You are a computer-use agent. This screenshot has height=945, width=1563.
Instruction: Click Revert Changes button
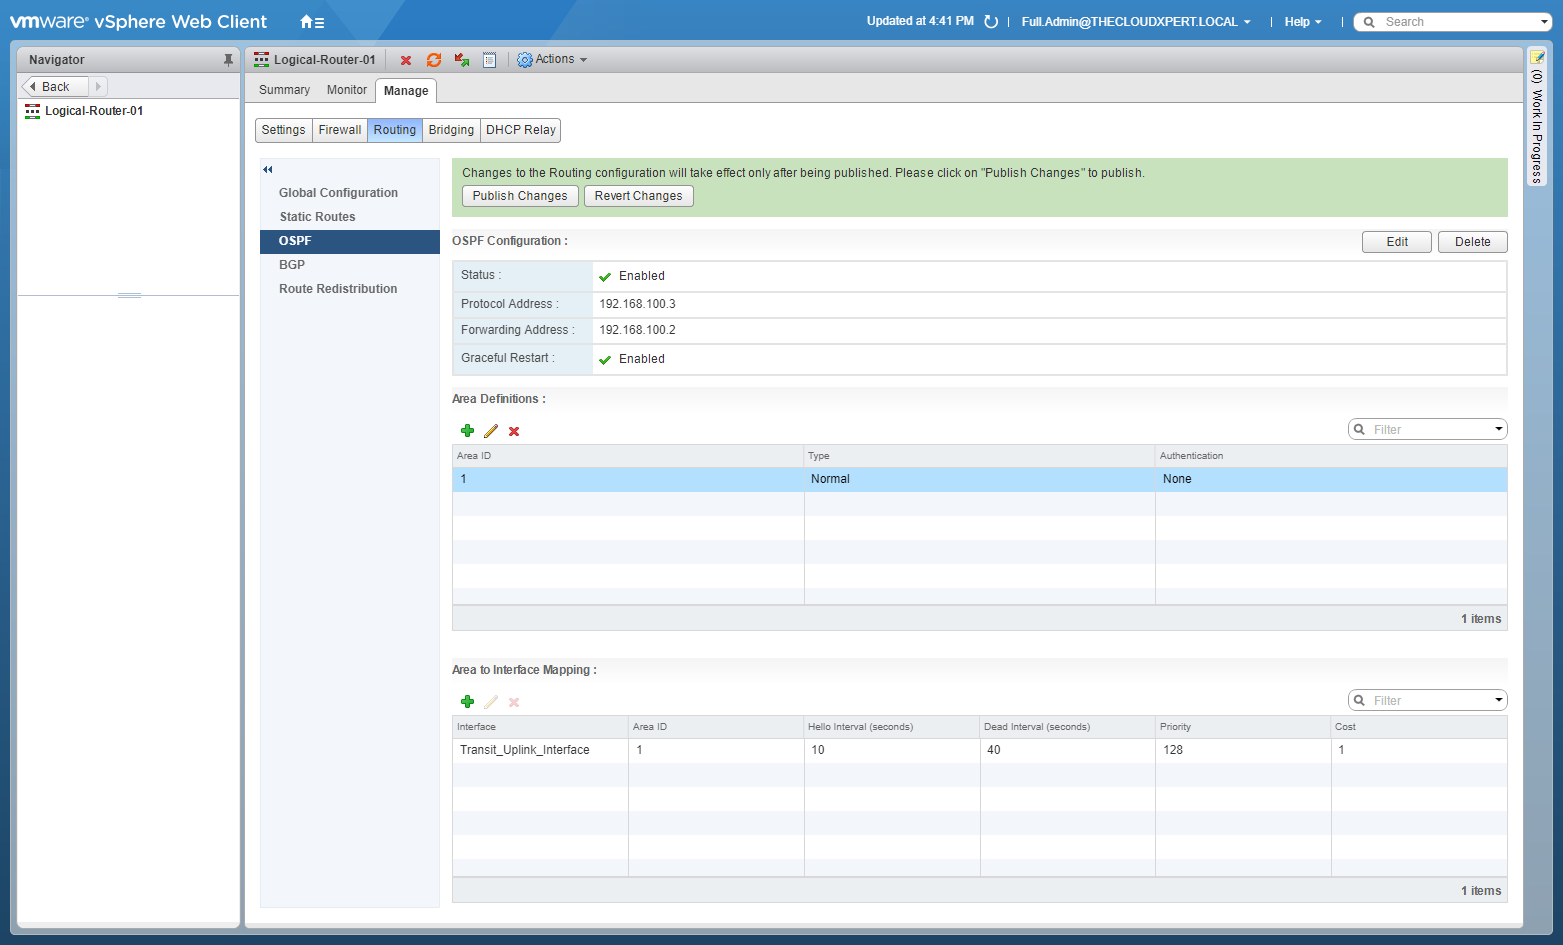(638, 196)
